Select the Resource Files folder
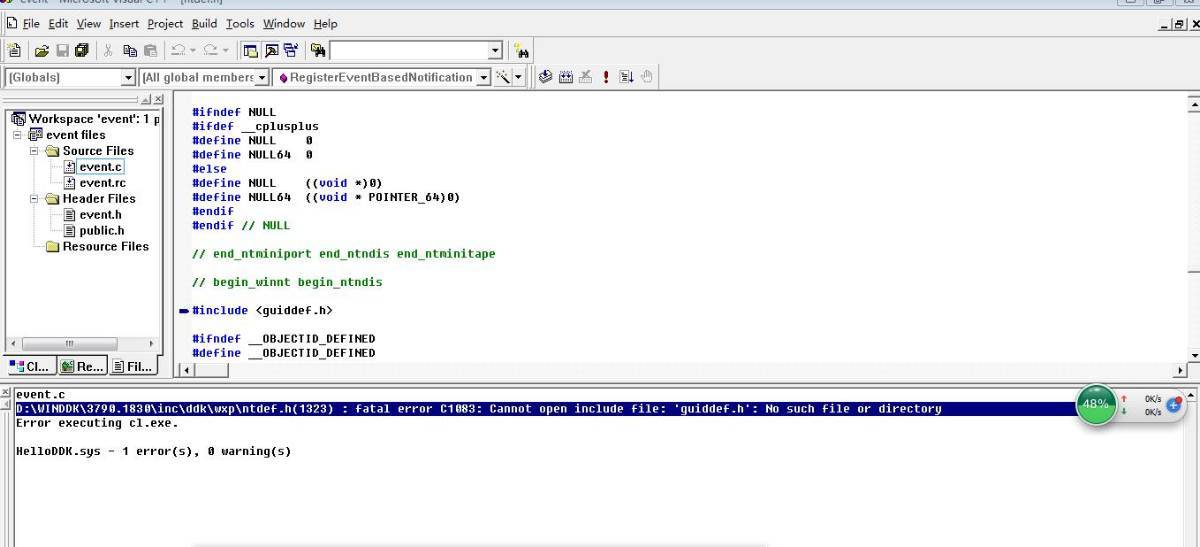 pyautogui.click(x=105, y=247)
